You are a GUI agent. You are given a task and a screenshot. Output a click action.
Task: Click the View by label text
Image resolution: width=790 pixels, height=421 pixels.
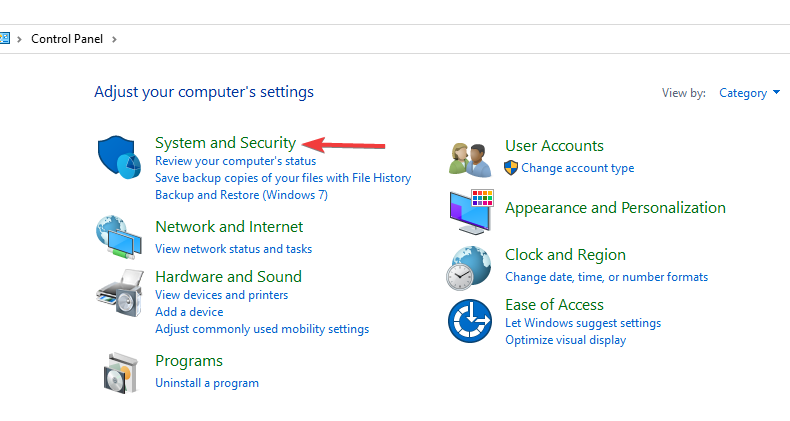point(684,93)
